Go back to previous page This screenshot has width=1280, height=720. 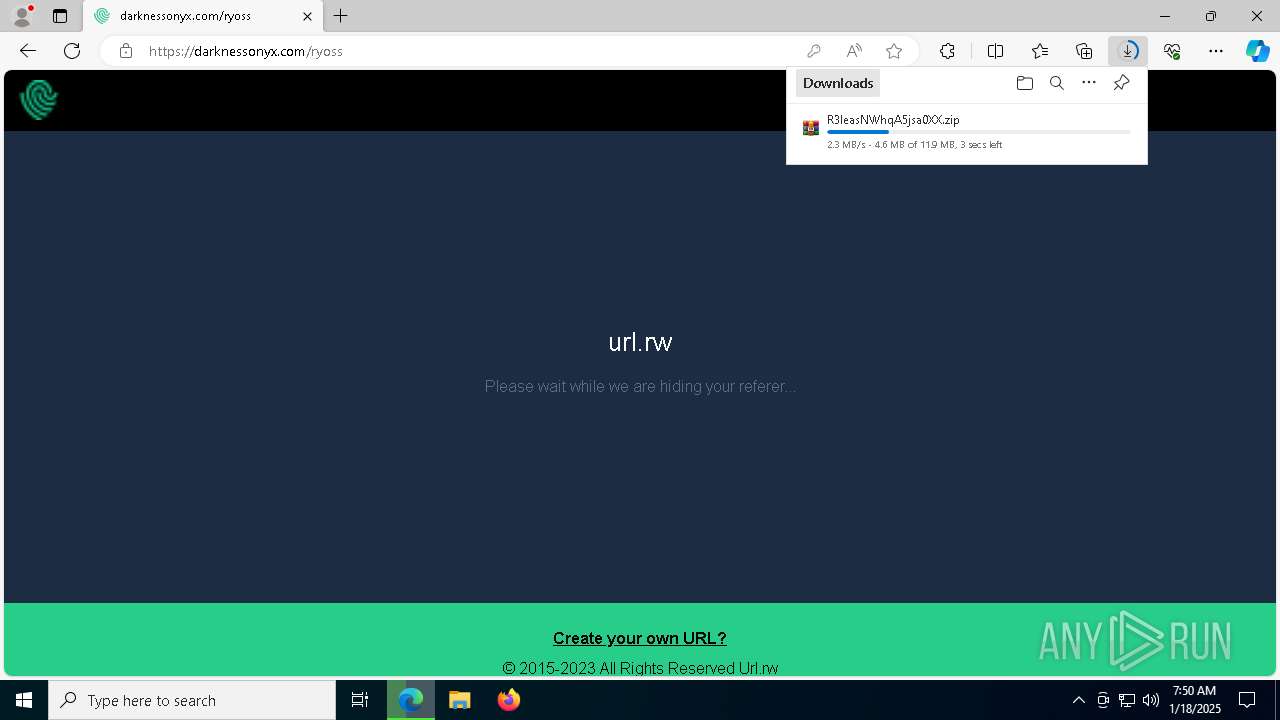pyautogui.click(x=28, y=51)
